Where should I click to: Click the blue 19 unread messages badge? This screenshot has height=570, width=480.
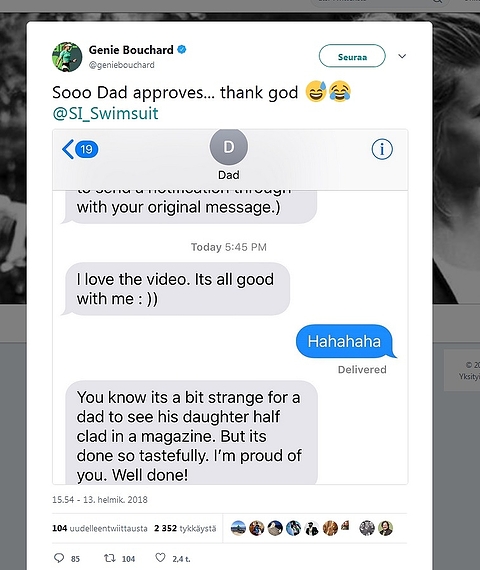click(x=87, y=149)
